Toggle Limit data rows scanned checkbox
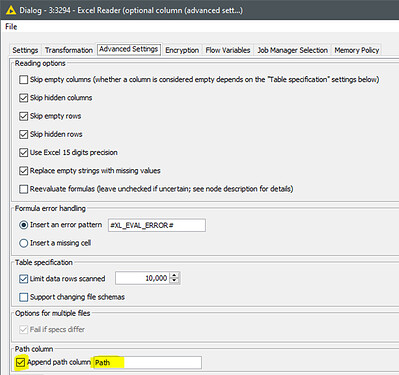Viewport: 399px width, 375px height. click(x=23, y=279)
